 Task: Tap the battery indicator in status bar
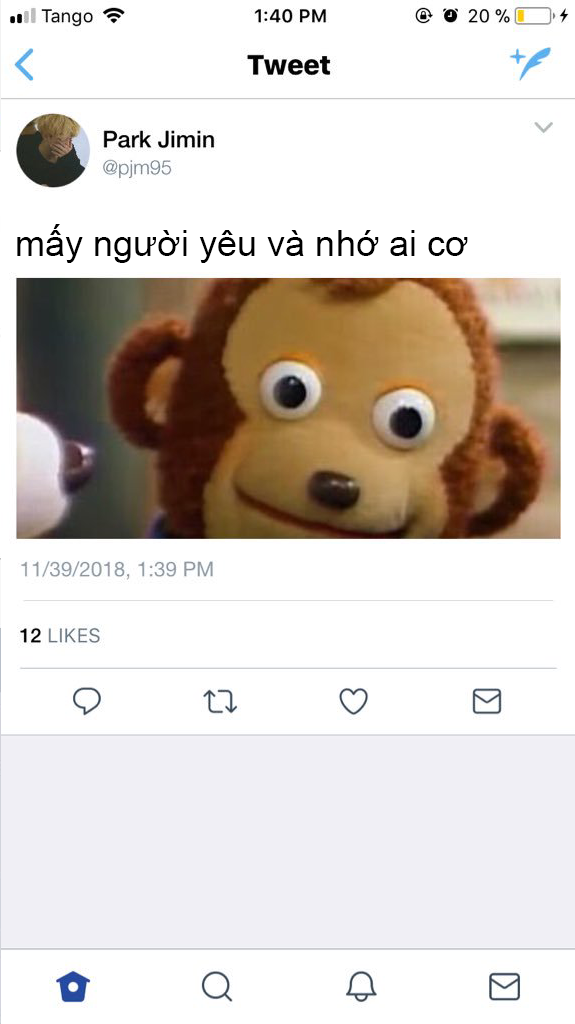coord(533,16)
